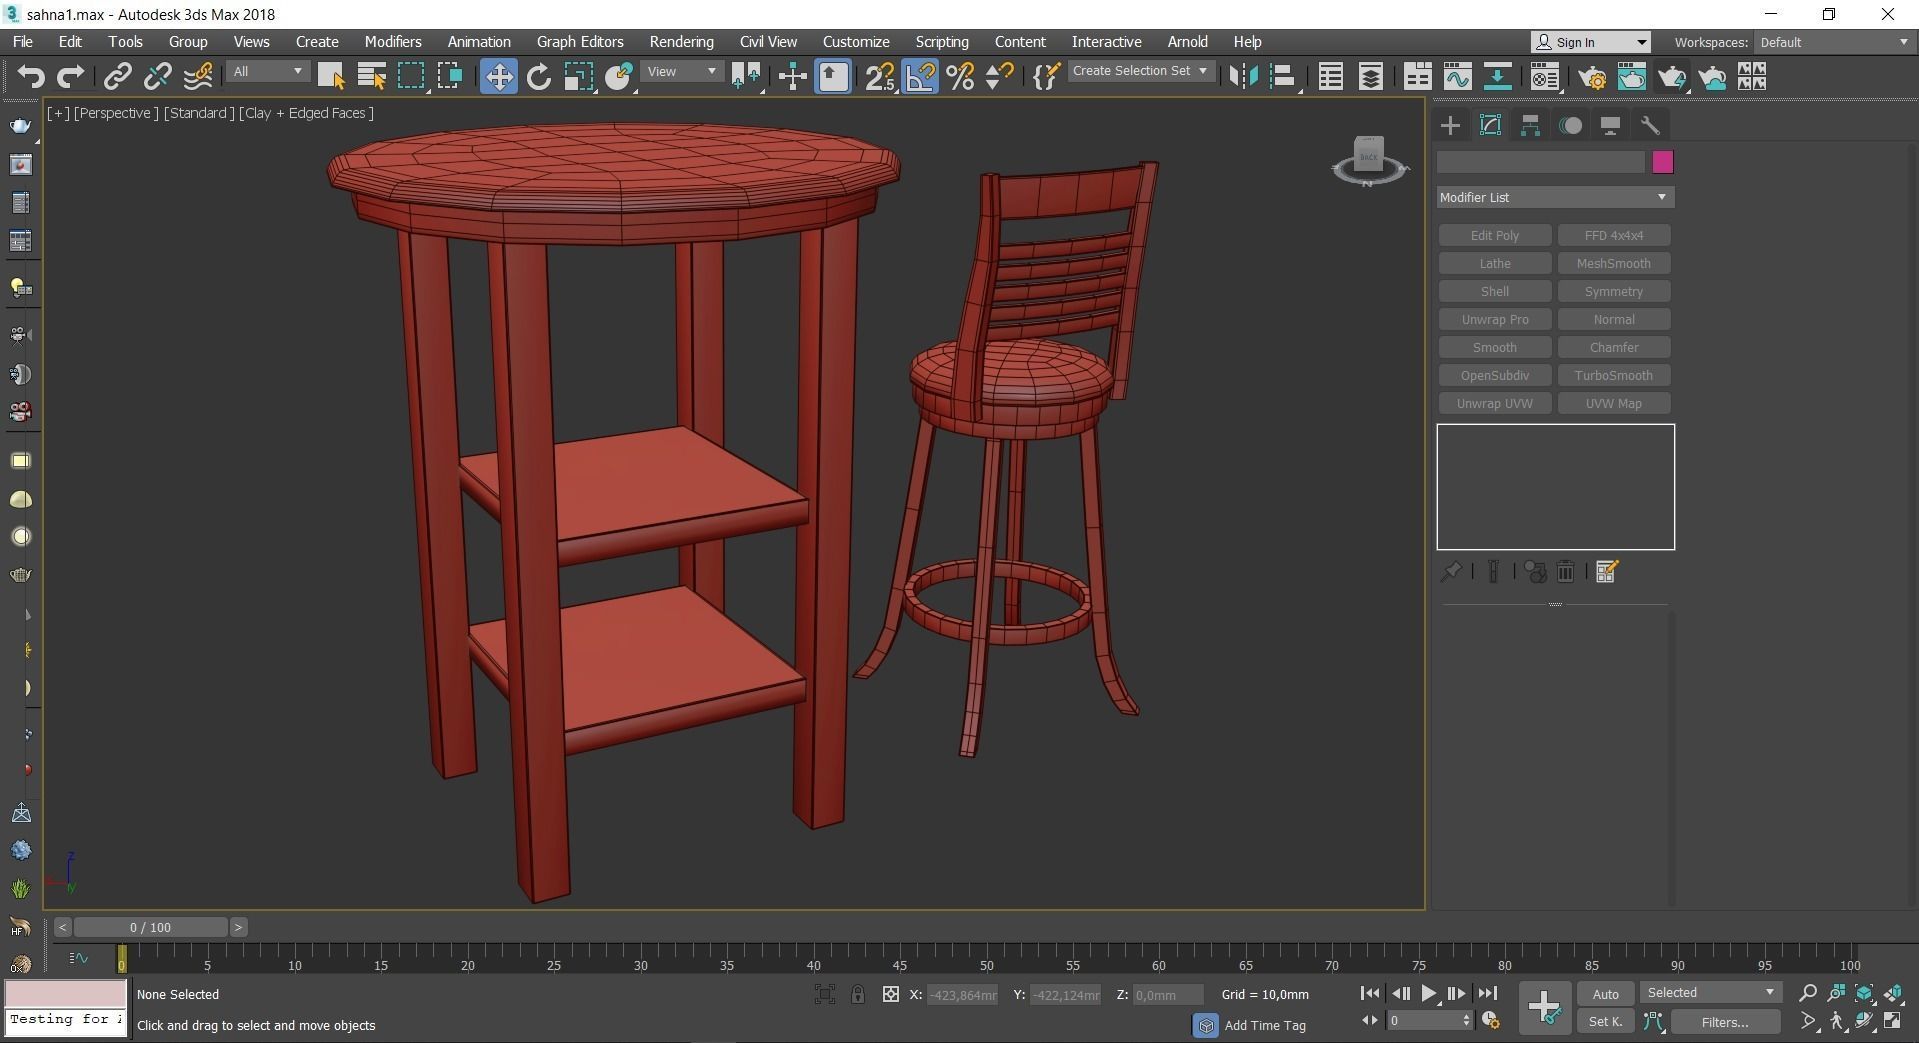The width and height of the screenshot is (1919, 1043).
Task: Toggle Auto Key mode
Action: [1605, 994]
